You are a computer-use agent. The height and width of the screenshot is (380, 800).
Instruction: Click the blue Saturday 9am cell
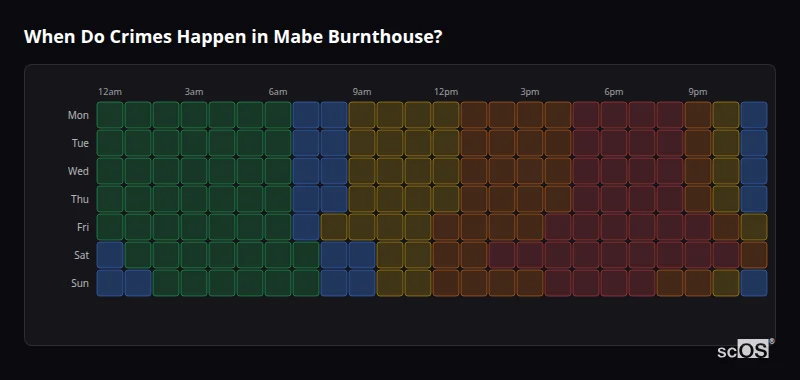pyautogui.click(x=362, y=255)
